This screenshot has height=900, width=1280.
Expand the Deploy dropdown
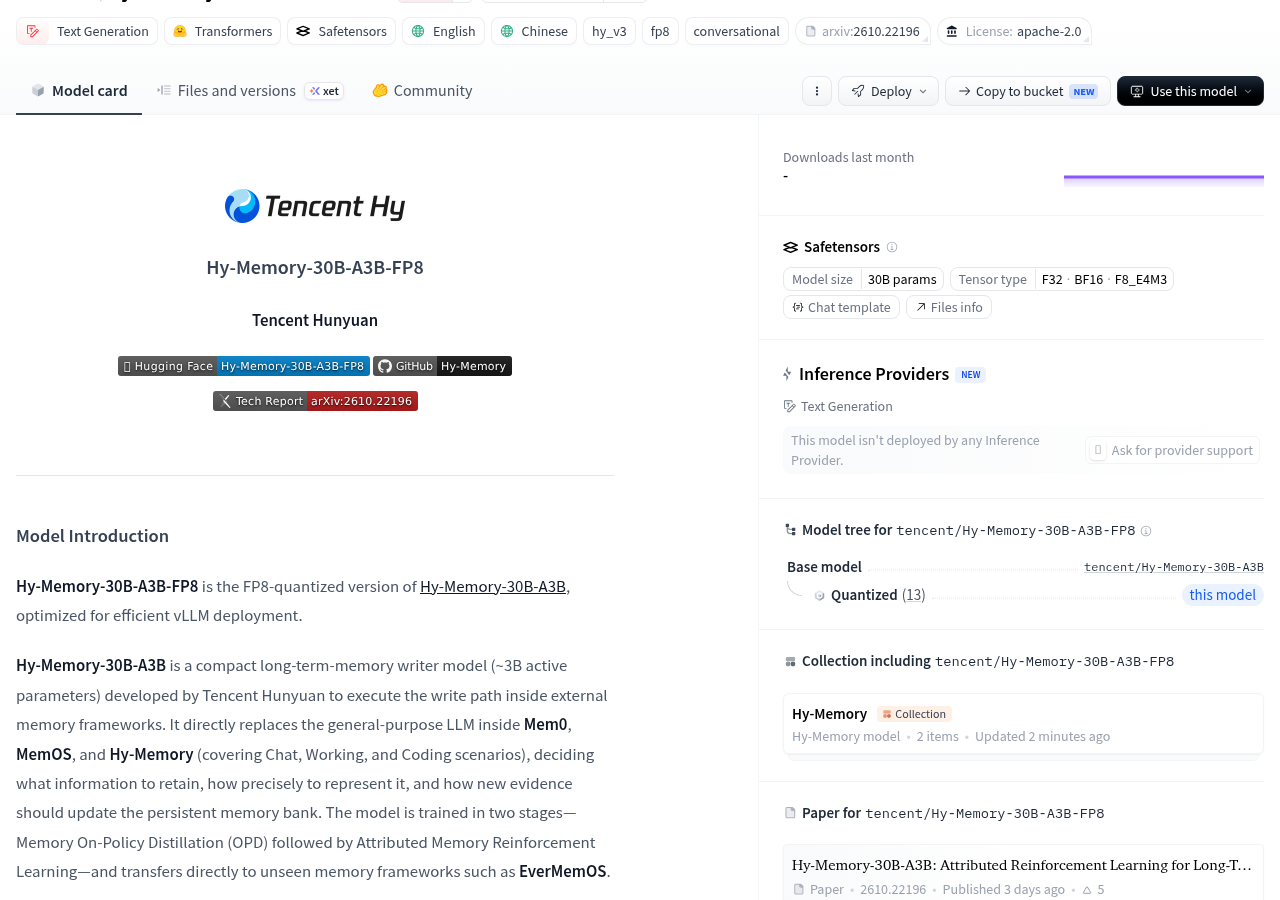coord(888,91)
